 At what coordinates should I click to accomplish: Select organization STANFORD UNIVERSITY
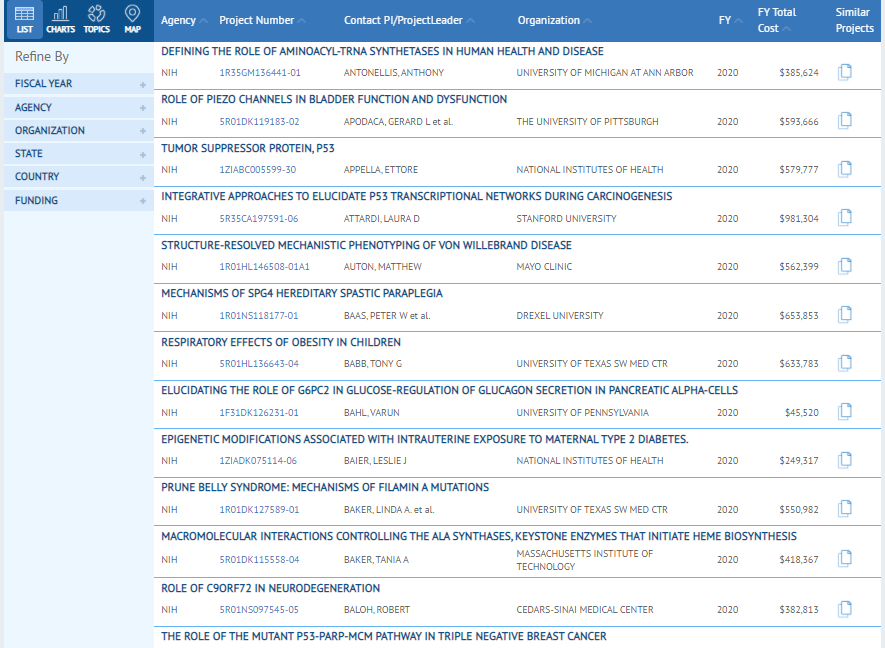(566, 218)
